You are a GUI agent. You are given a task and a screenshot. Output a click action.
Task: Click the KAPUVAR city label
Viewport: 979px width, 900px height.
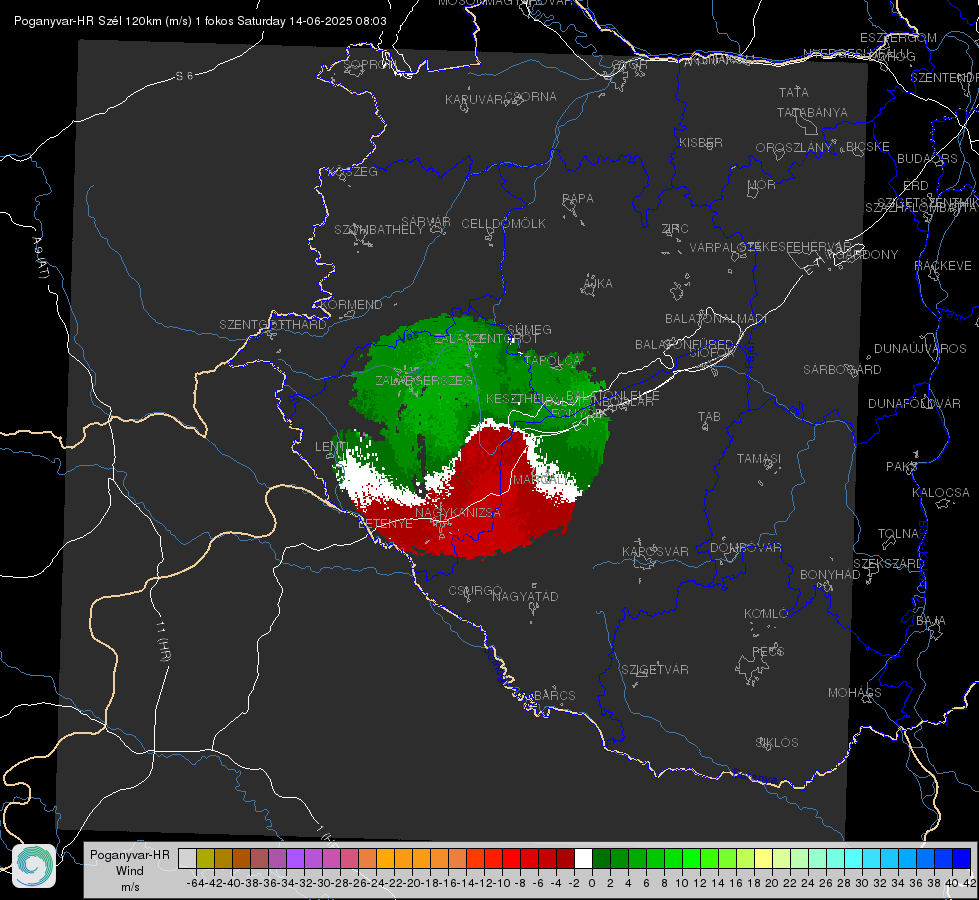point(474,100)
